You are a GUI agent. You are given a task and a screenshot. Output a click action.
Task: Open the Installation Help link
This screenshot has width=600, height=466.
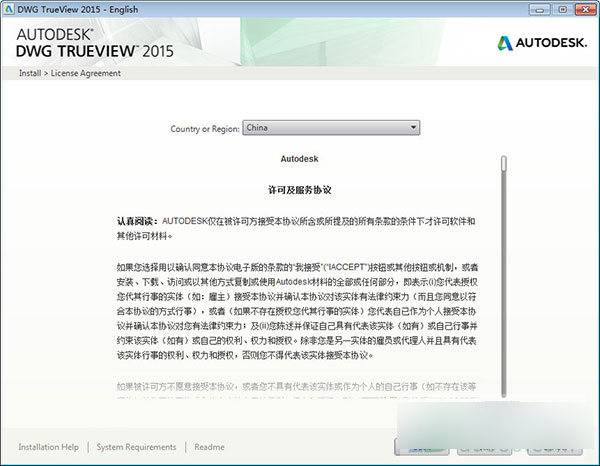pos(49,446)
